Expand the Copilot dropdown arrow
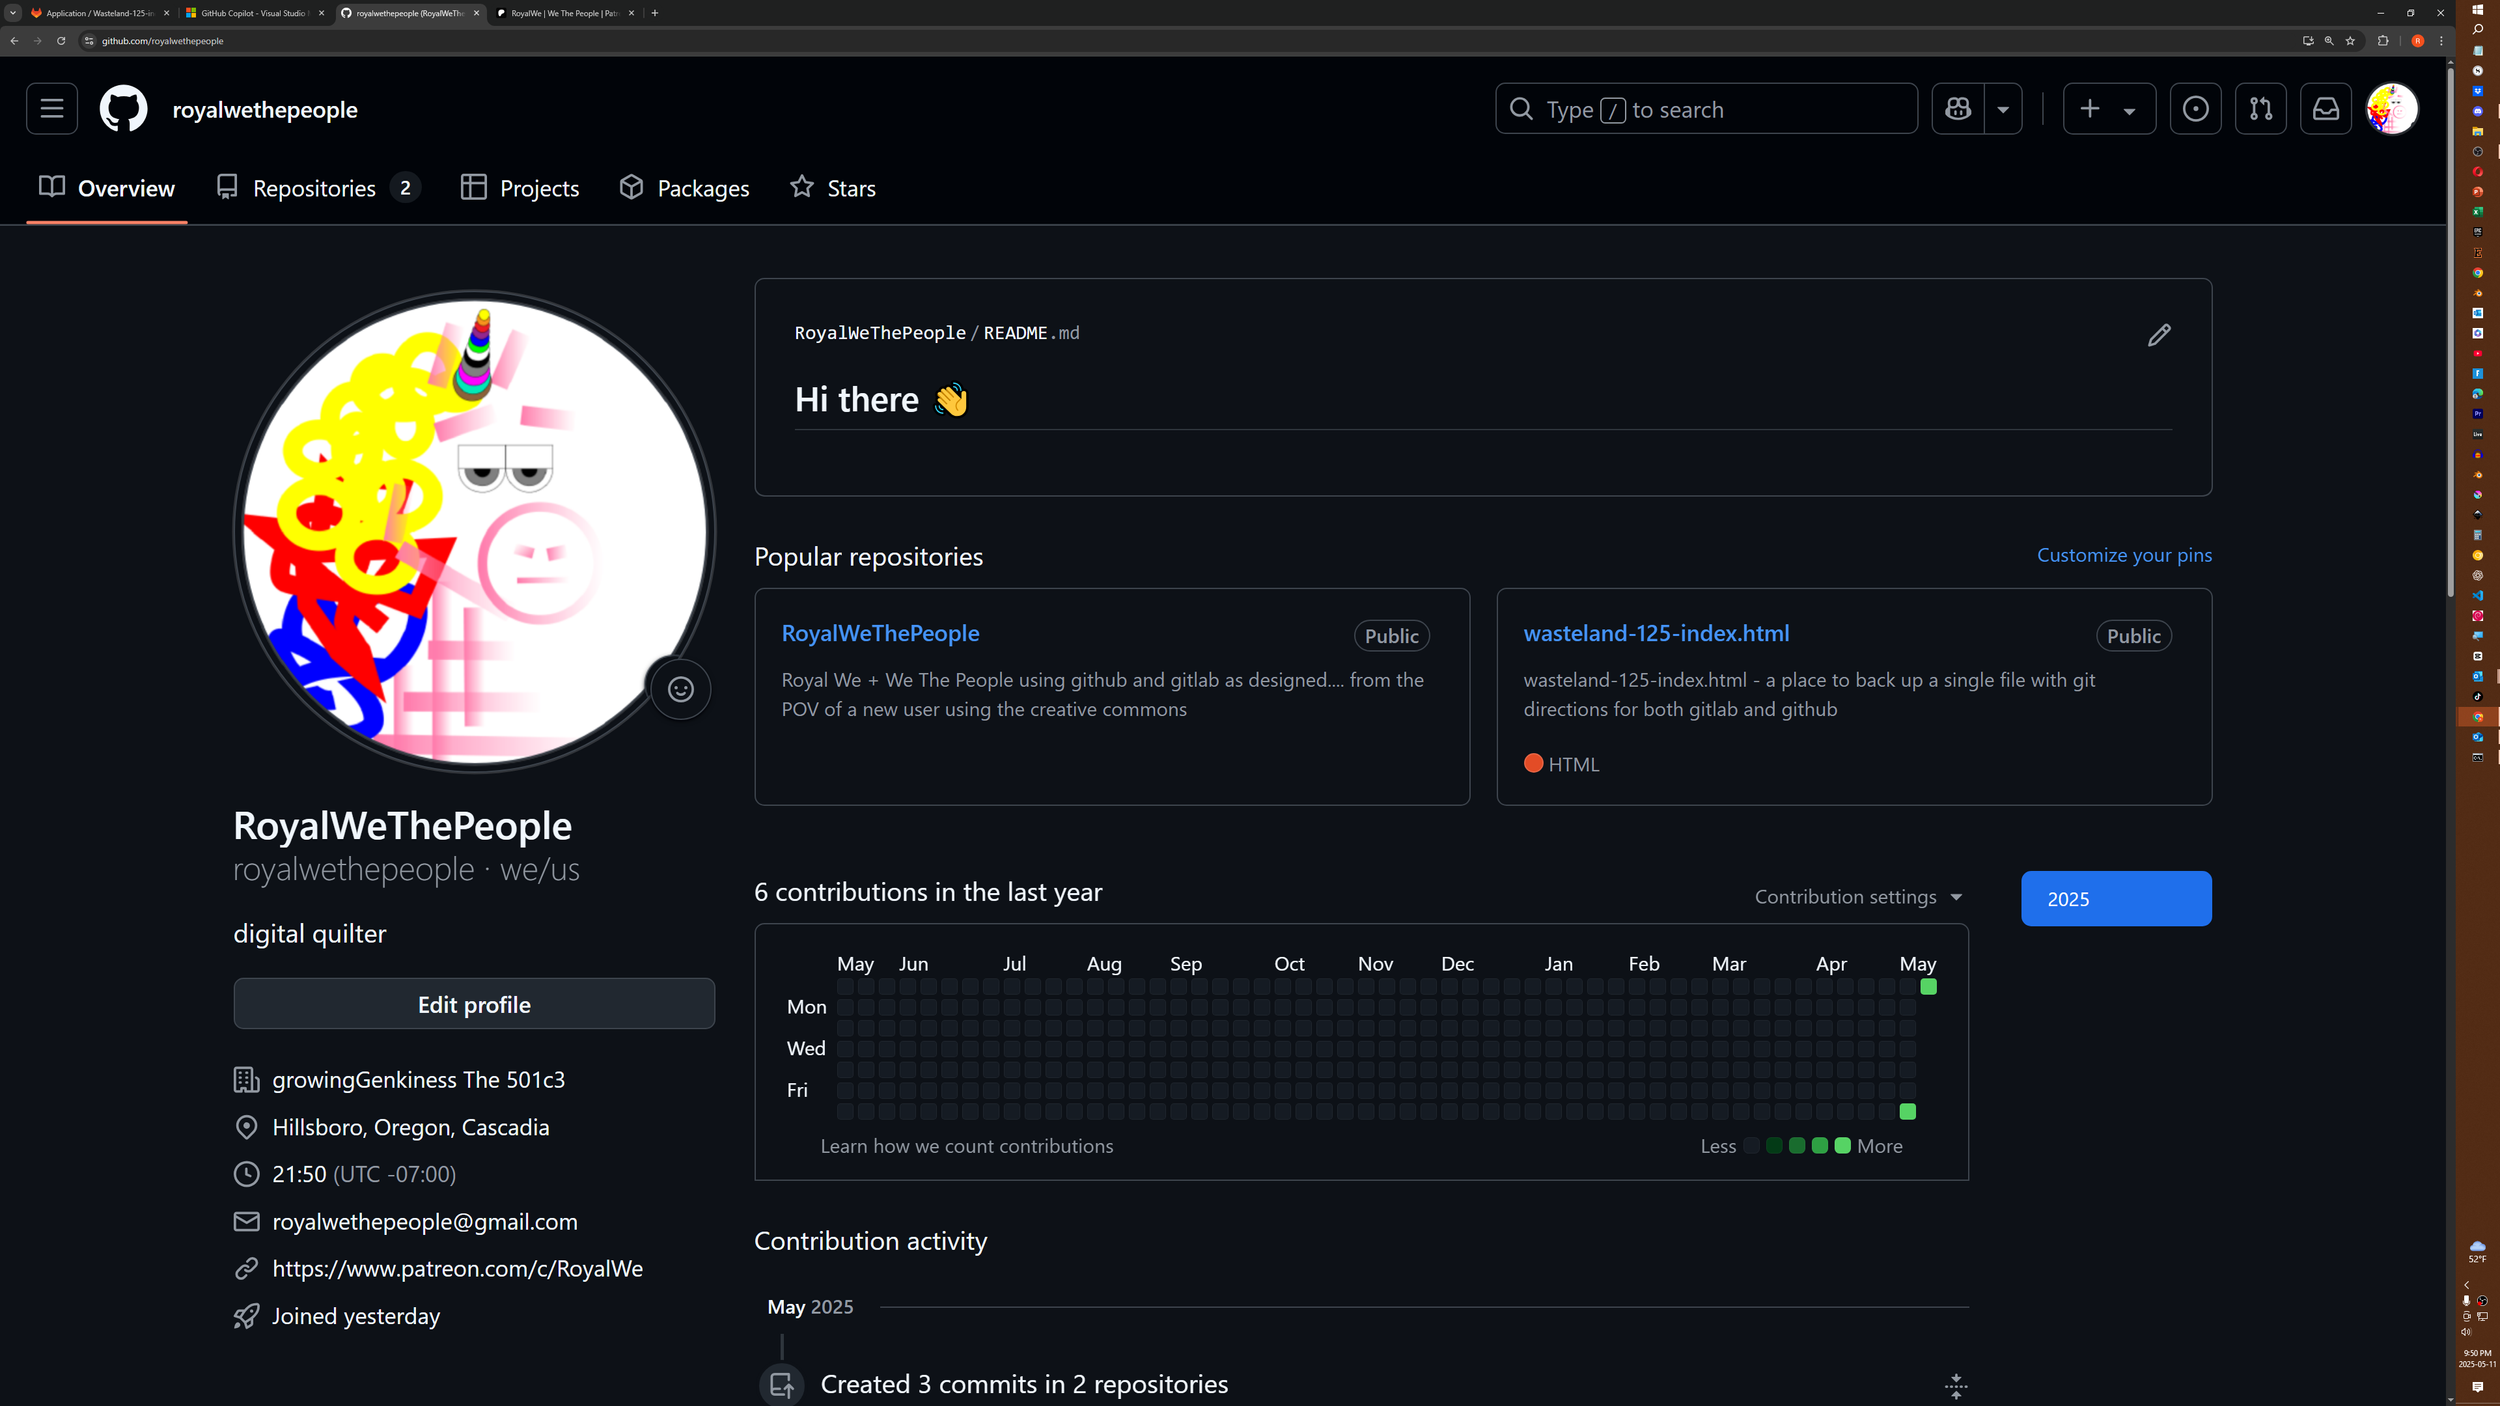 pos(2003,110)
